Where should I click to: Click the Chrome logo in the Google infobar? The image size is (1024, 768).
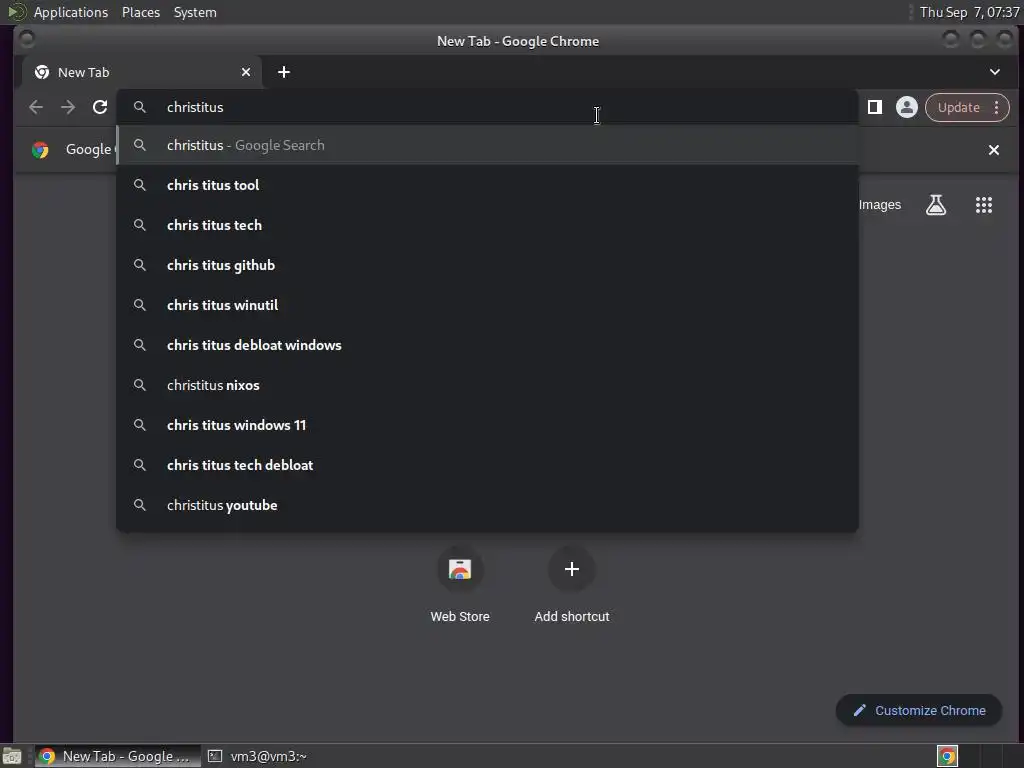tap(40, 150)
